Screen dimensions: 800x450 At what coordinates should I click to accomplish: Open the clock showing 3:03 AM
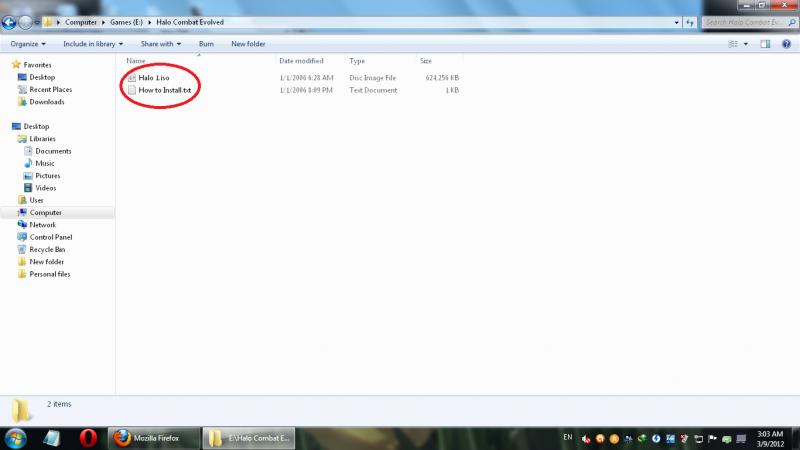click(769, 439)
